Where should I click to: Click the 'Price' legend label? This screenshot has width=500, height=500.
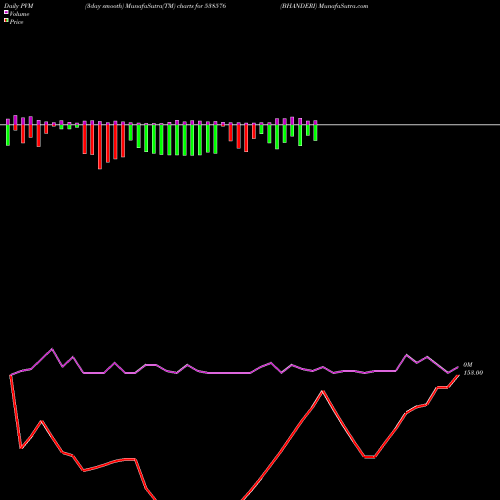16,22
